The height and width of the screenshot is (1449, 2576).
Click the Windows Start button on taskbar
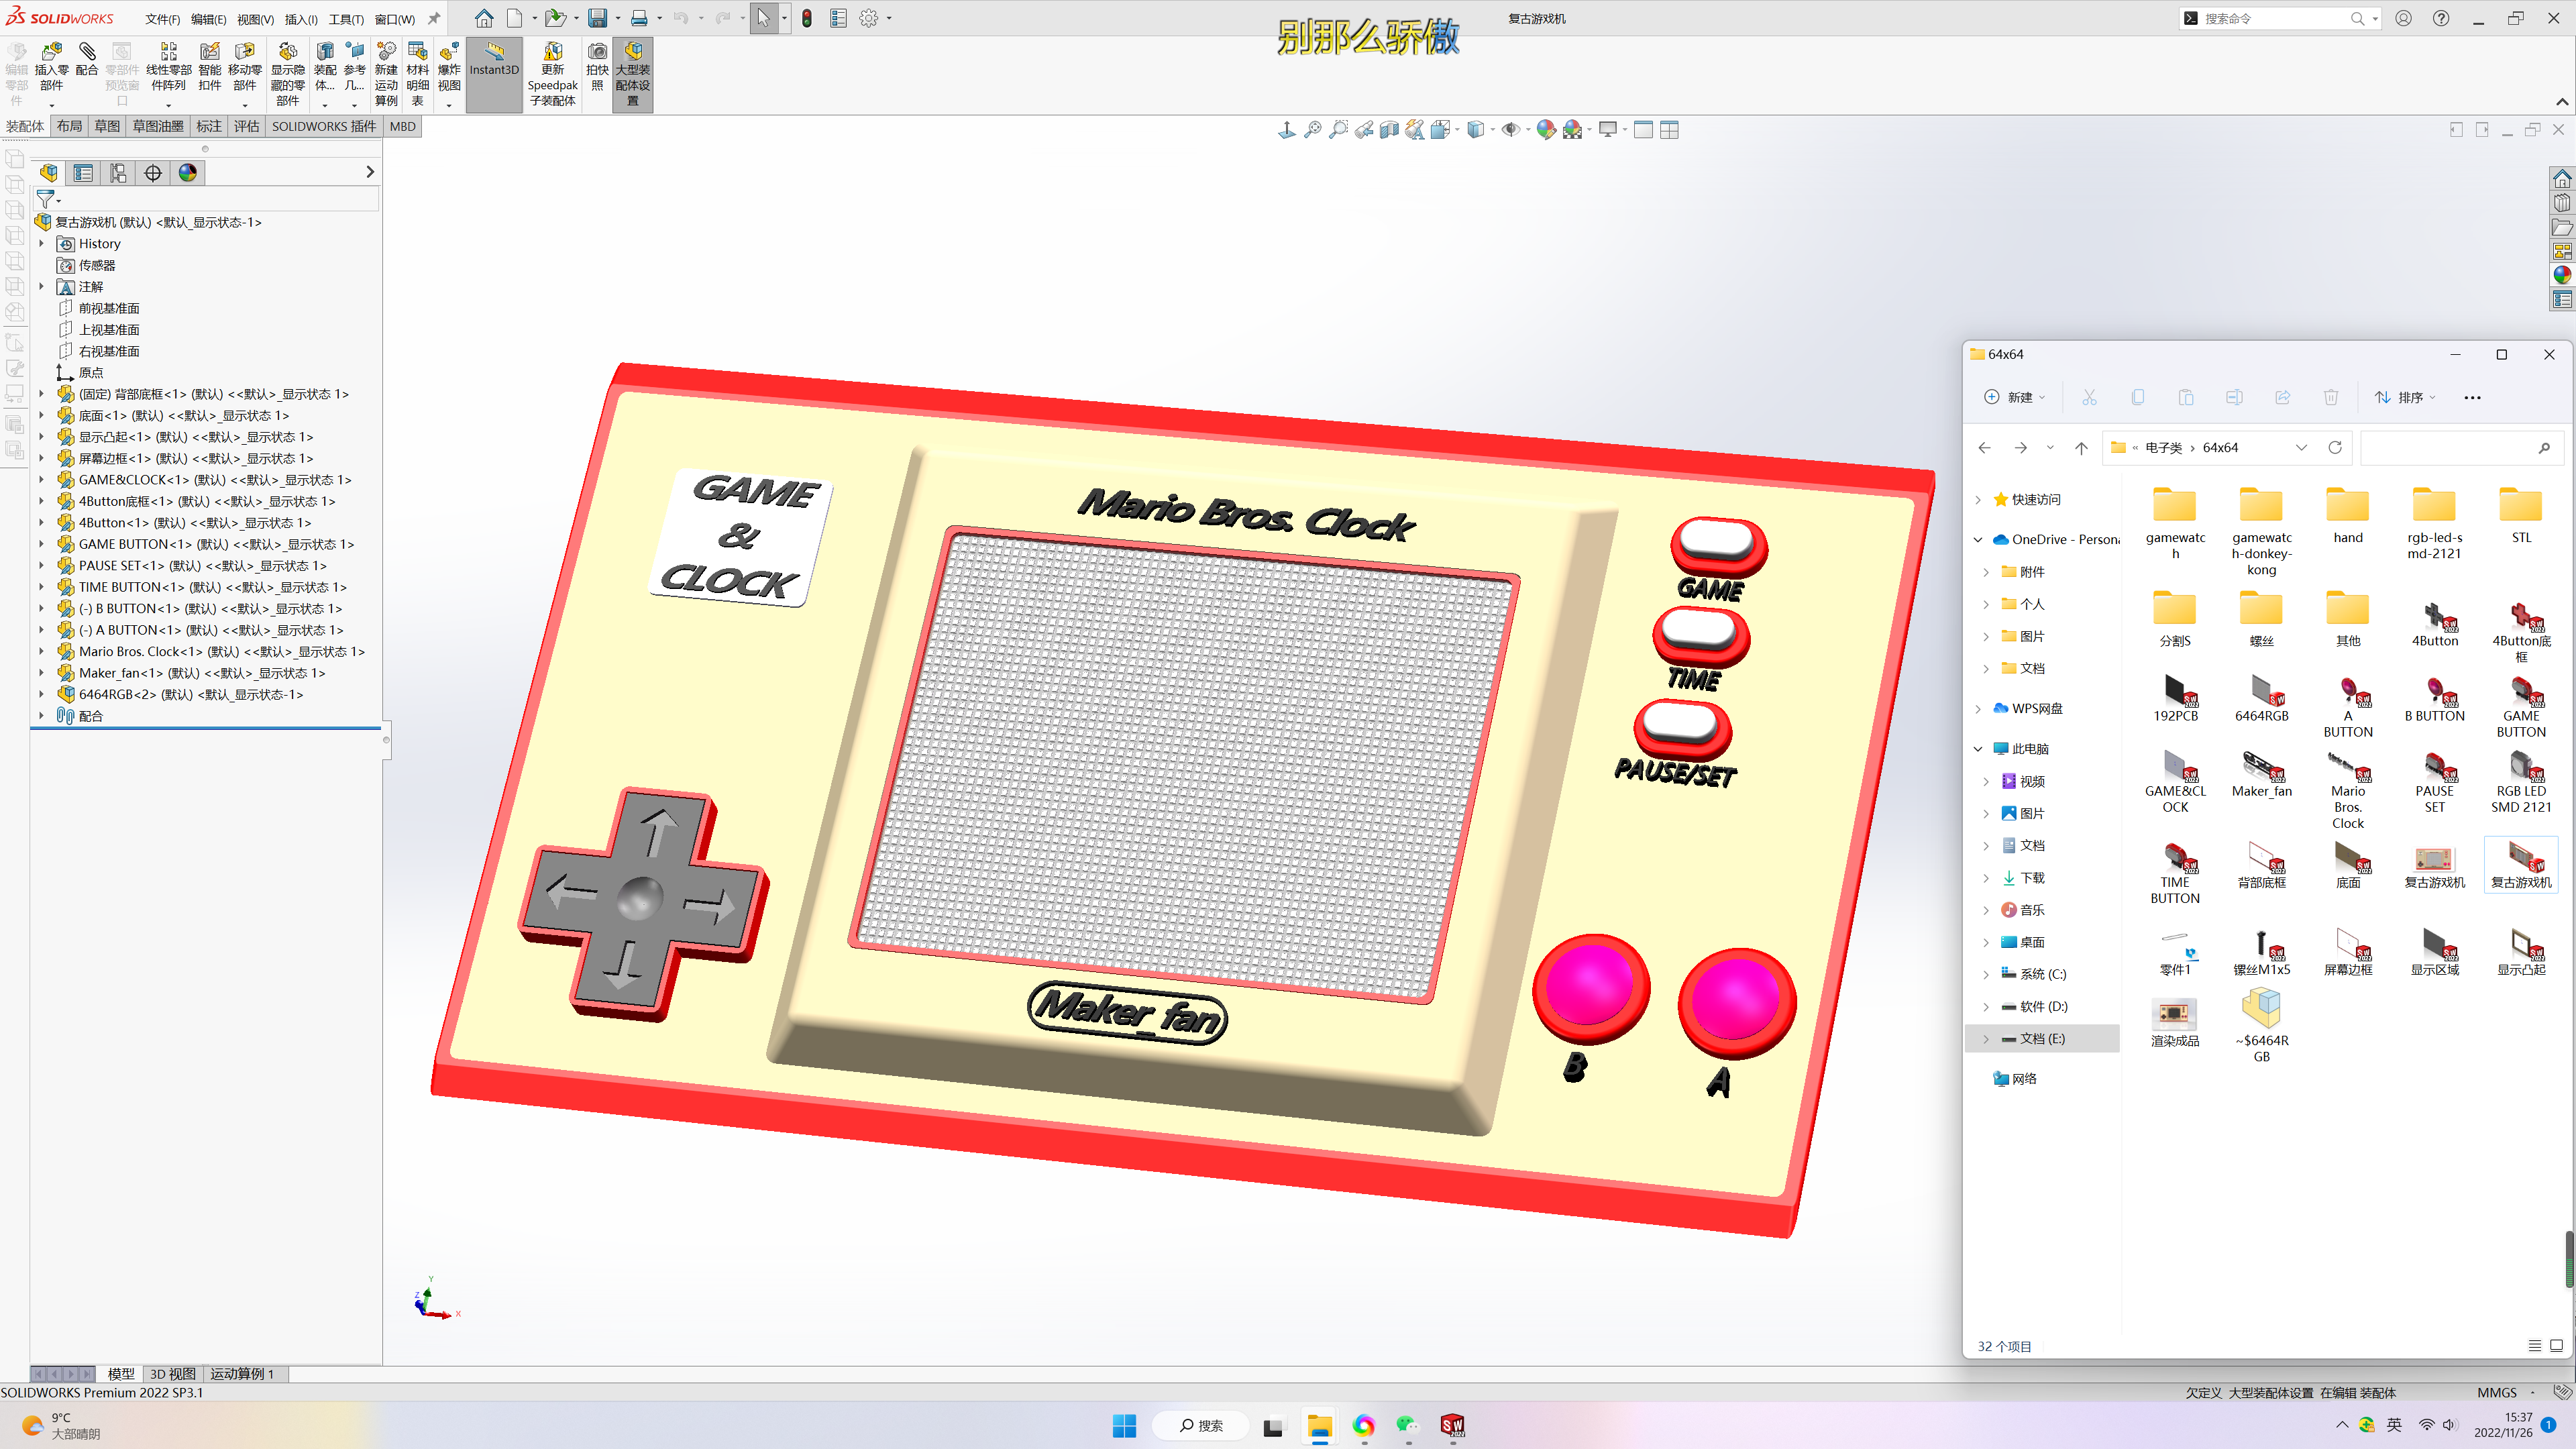point(1124,1426)
